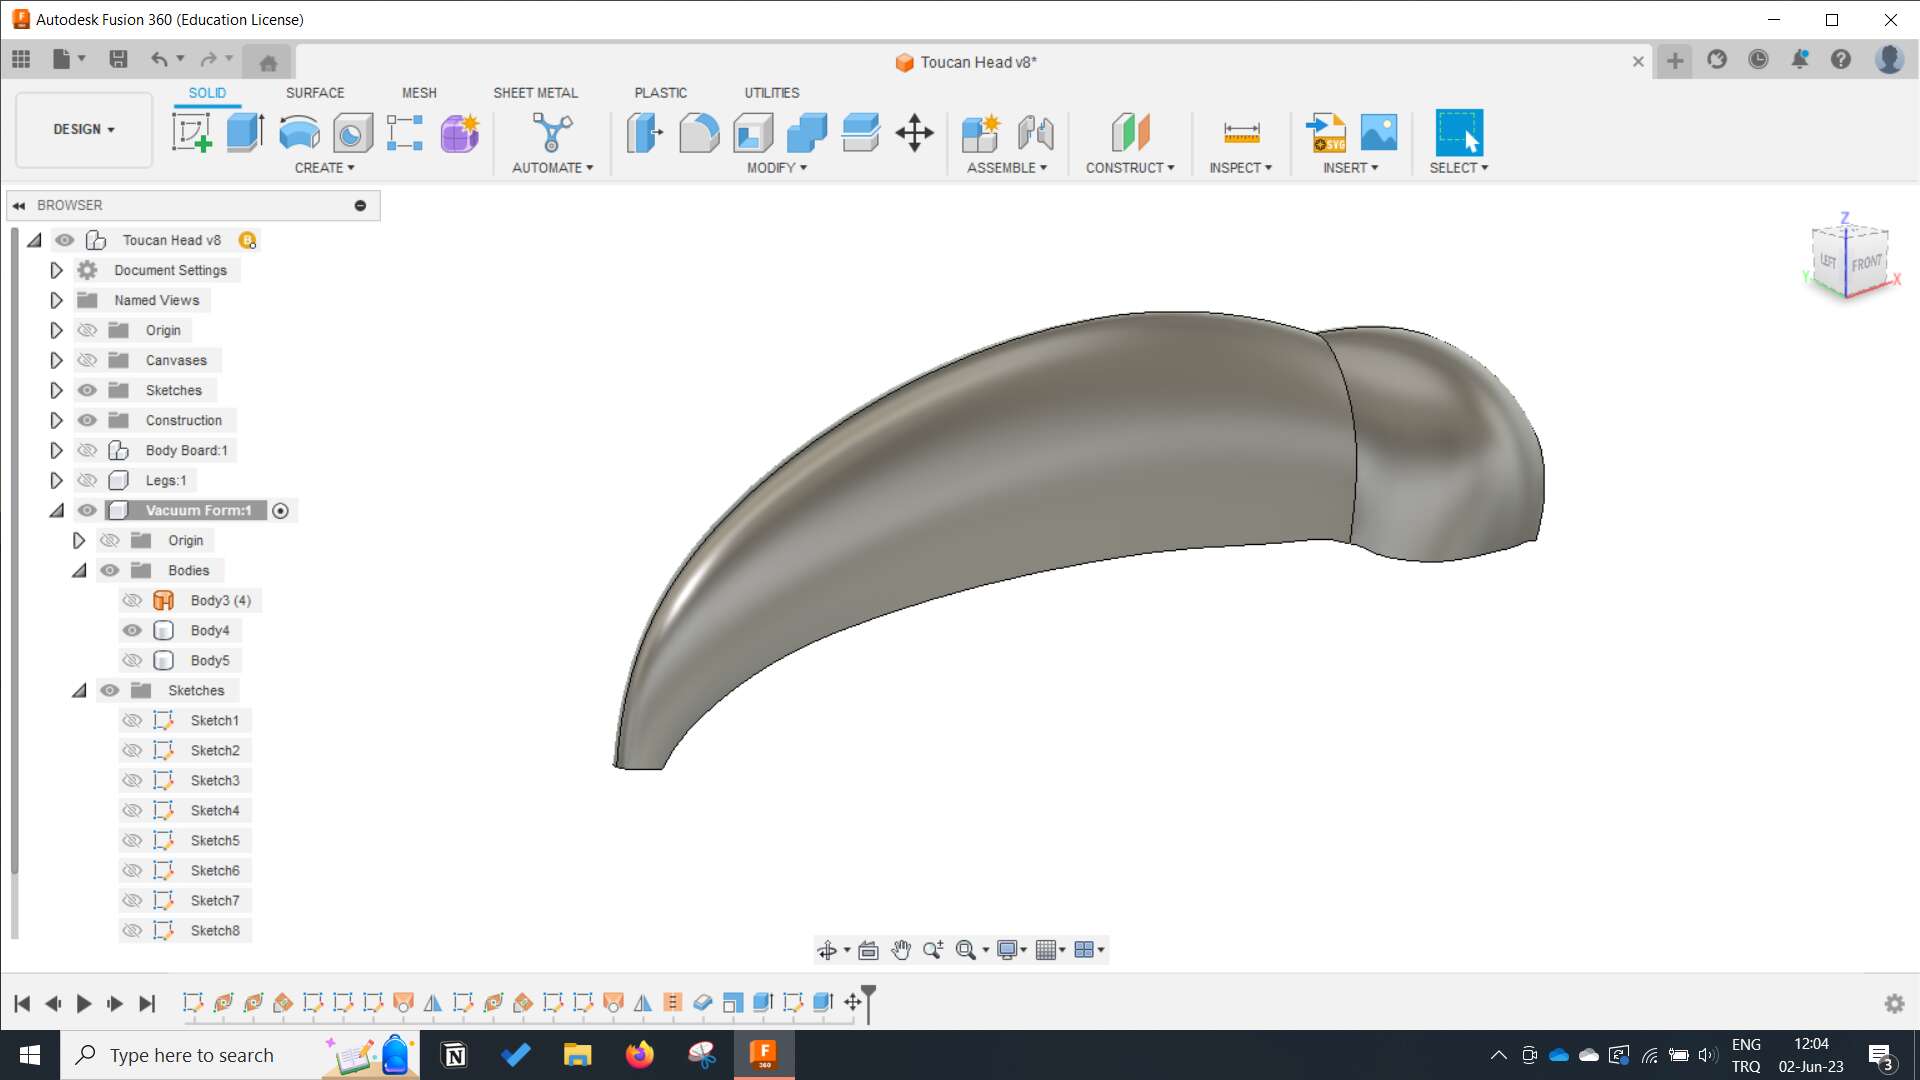Open the INSERT menu
Screen dimensions: 1920x1080
point(1350,168)
